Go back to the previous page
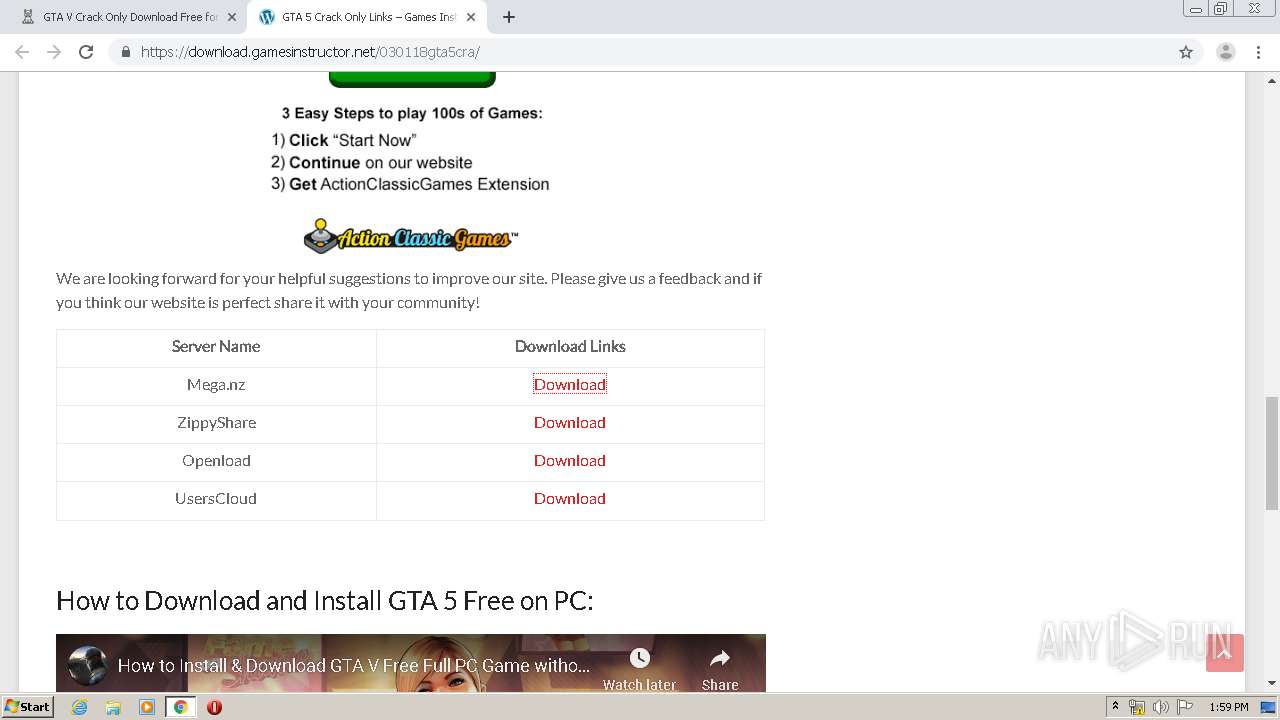 pos(22,52)
